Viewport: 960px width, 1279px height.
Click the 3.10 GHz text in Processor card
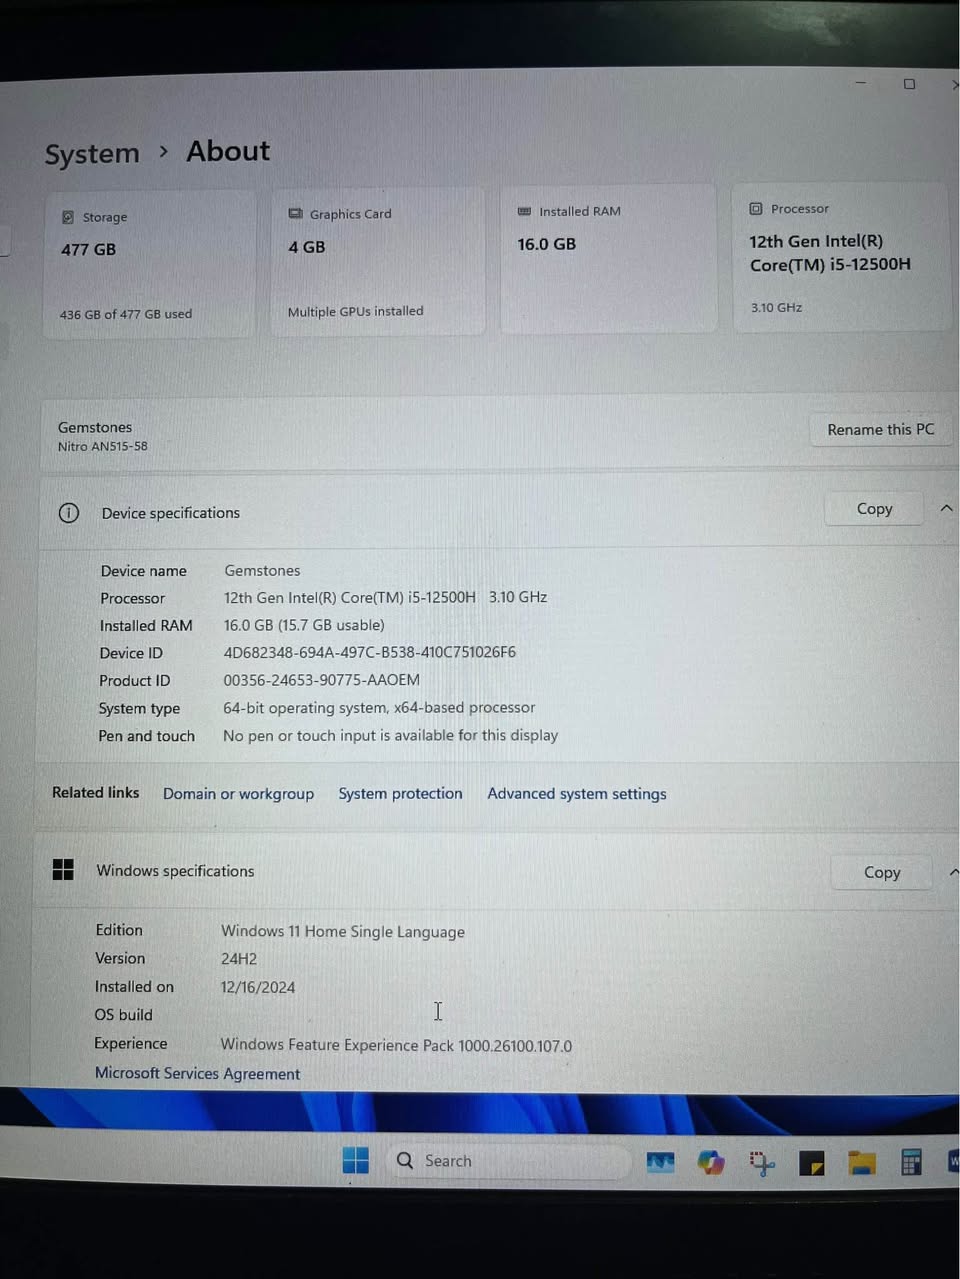pos(776,308)
